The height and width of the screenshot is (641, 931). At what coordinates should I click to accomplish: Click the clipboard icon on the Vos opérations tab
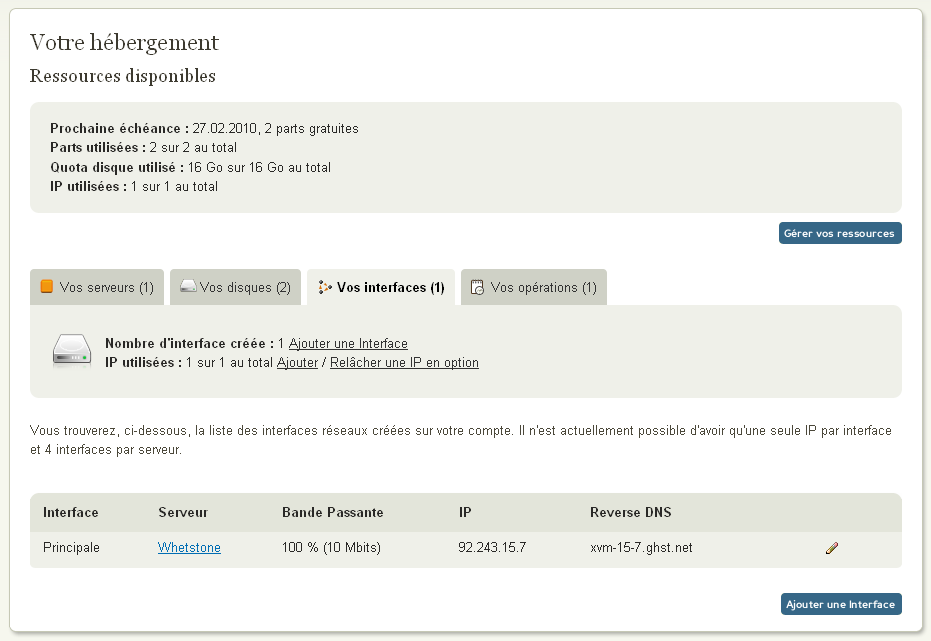click(x=478, y=288)
